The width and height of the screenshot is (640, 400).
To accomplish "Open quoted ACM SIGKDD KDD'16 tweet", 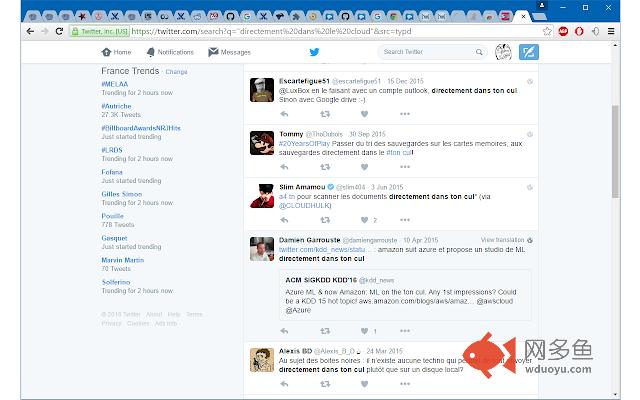I will click(x=405, y=295).
